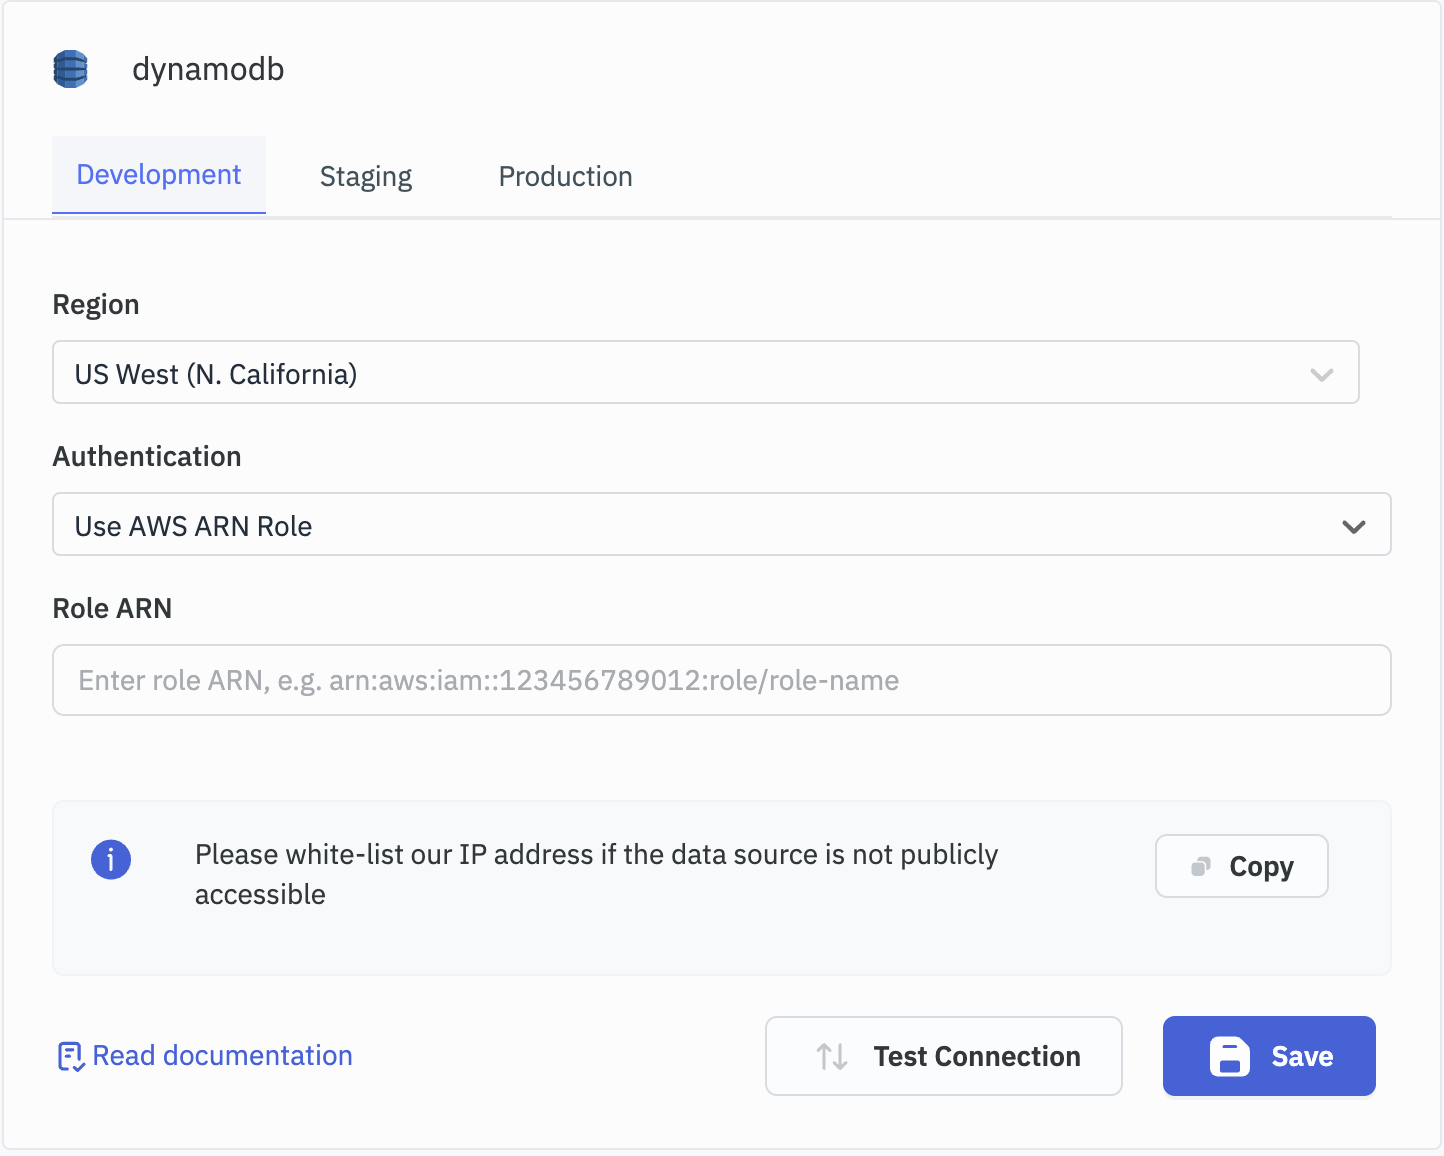Switch to the Staging tab
1444x1156 pixels.
[x=365, y=177]
